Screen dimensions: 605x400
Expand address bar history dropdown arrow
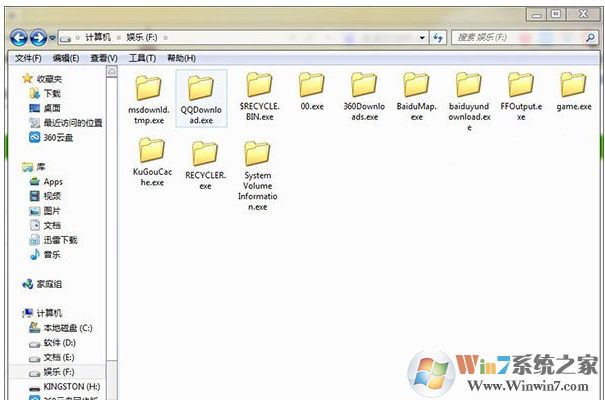[422, 38]
